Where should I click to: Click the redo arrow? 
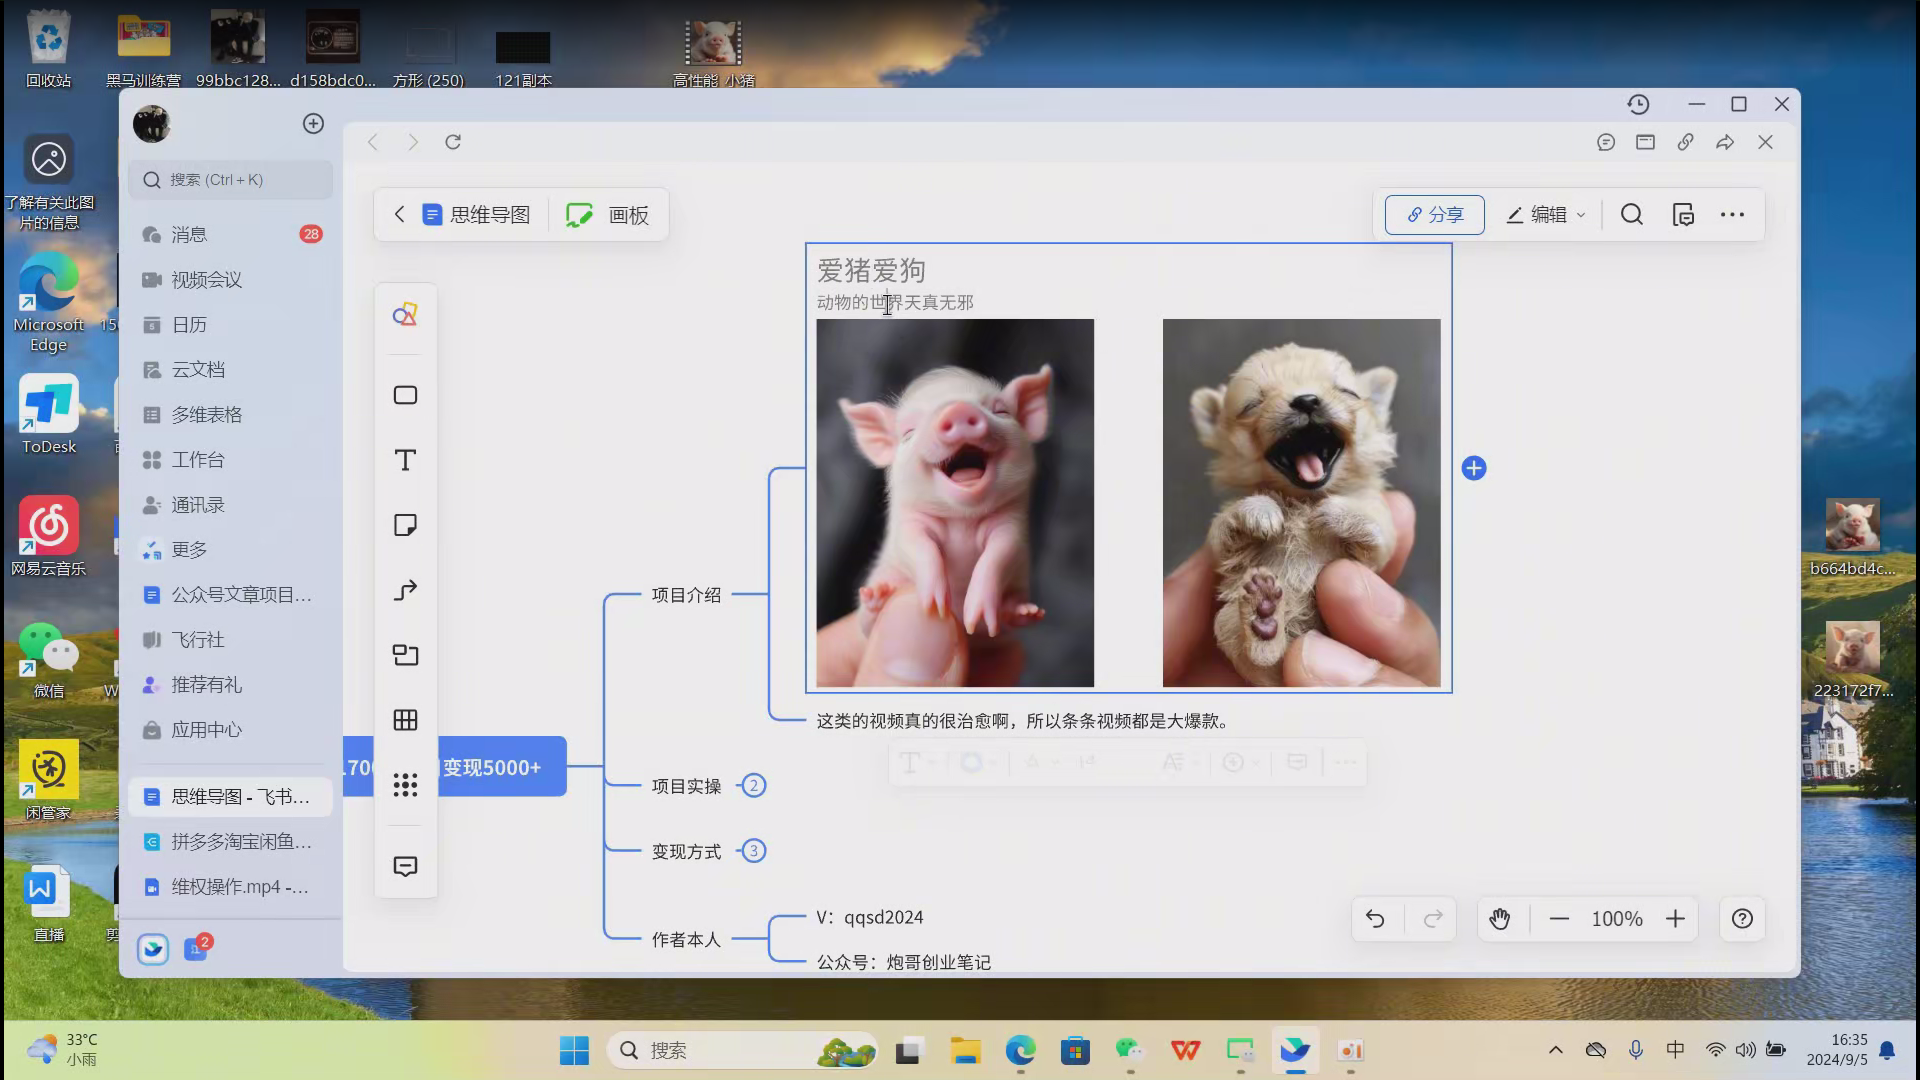point(1433,919)
